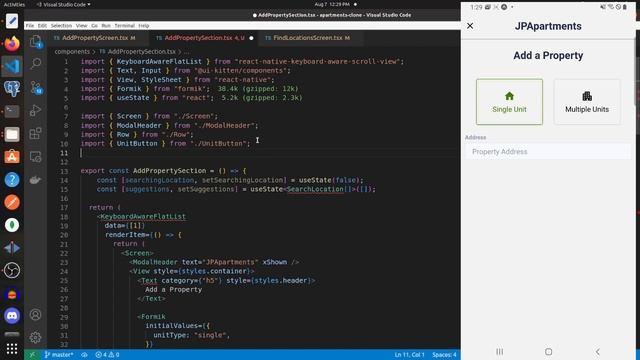Open the clock showing Aug 7
The width and height of the screenshot is (640, 360).
point(332,4)
